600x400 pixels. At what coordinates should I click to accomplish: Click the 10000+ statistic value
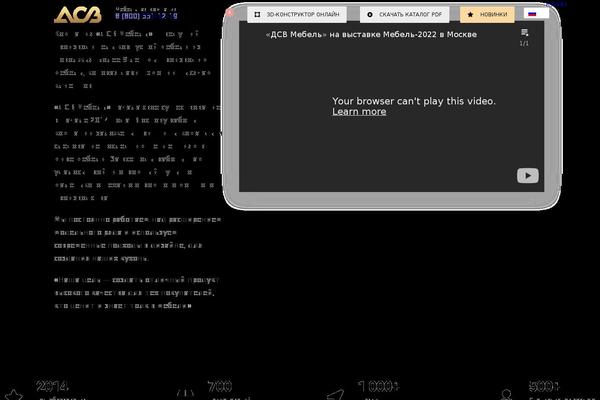(378, 386)
